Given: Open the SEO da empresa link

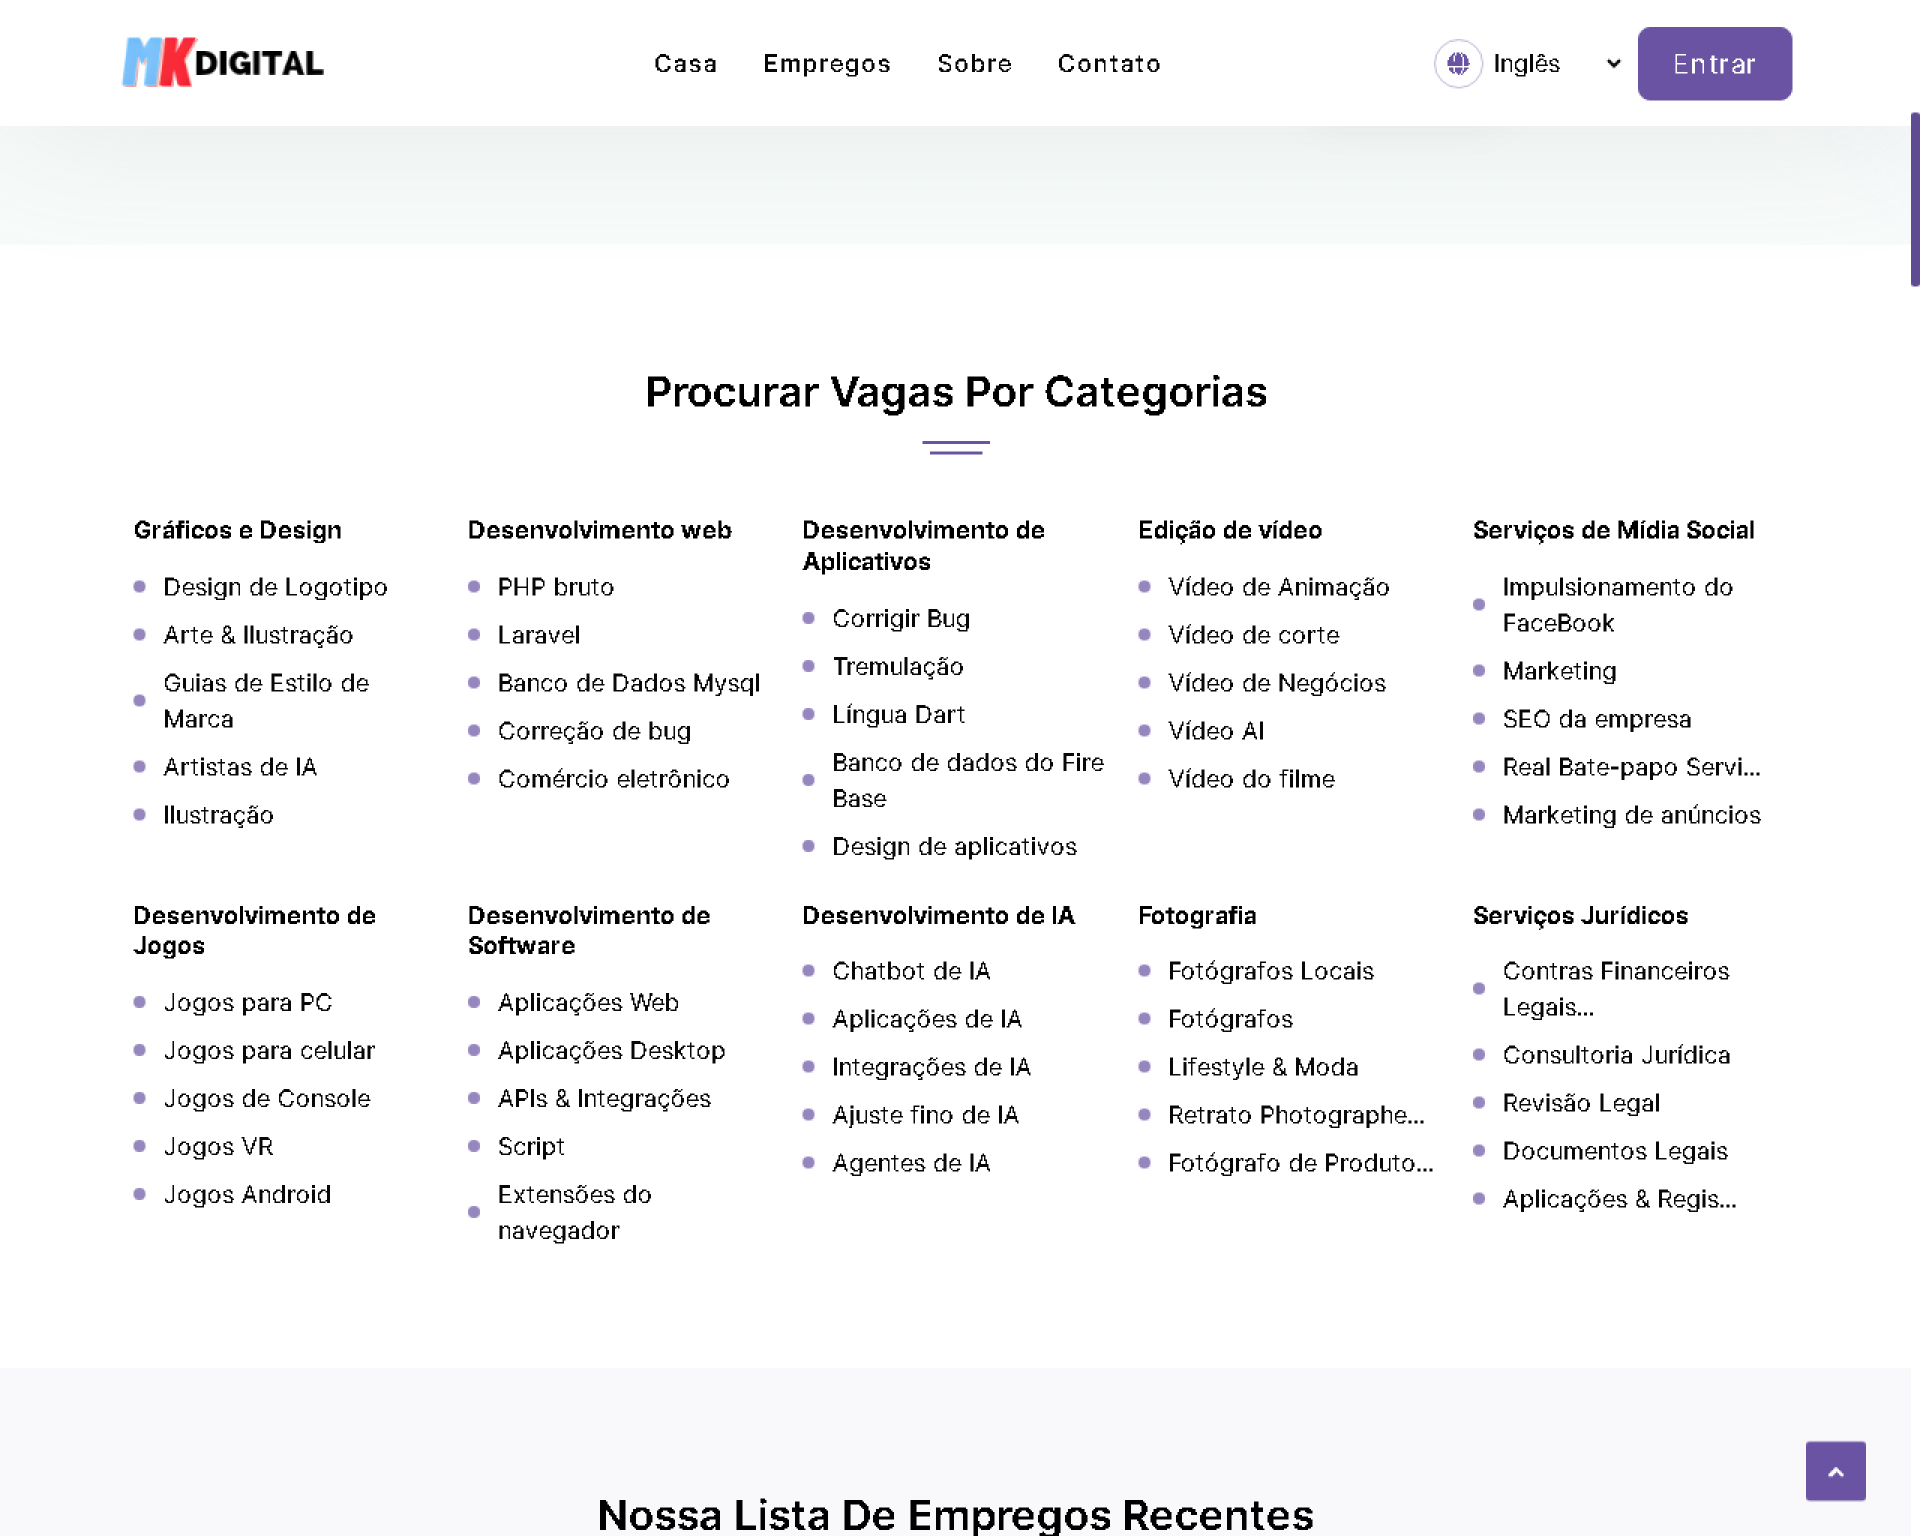Looking at the screenshot, I should click(1596, 719).
